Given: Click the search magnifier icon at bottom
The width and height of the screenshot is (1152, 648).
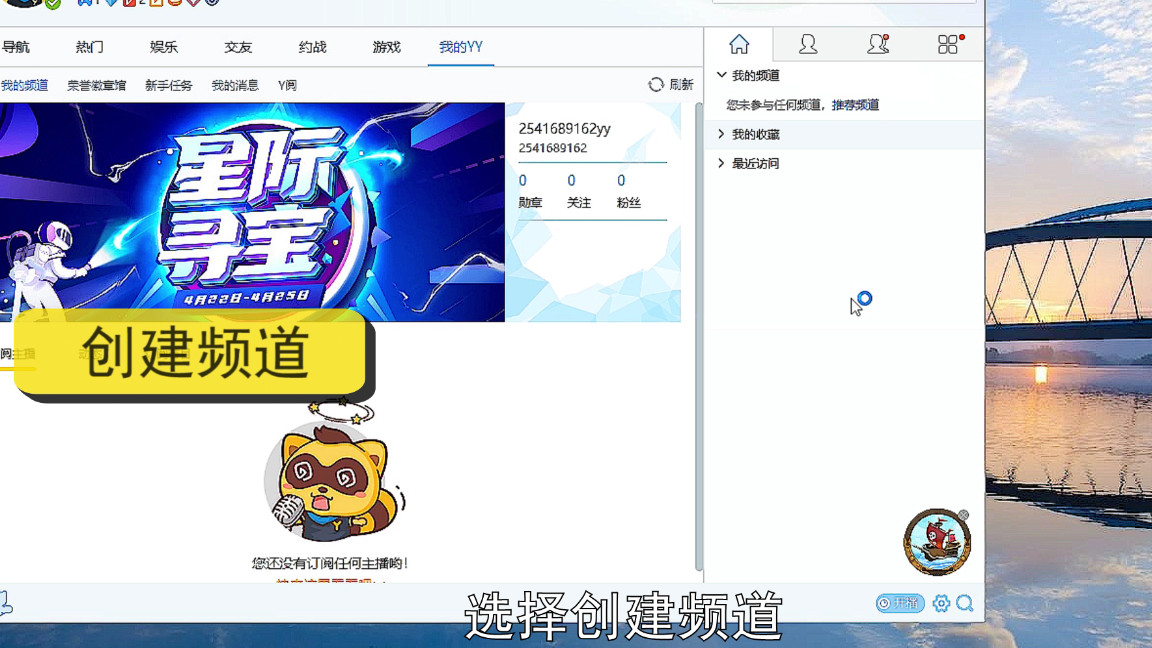Looking at the screenshot, I should pos(965,603).
